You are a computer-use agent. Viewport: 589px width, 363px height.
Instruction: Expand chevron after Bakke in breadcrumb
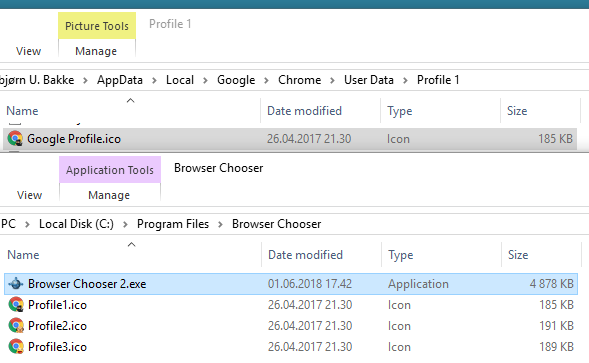[x=85, y=80]
